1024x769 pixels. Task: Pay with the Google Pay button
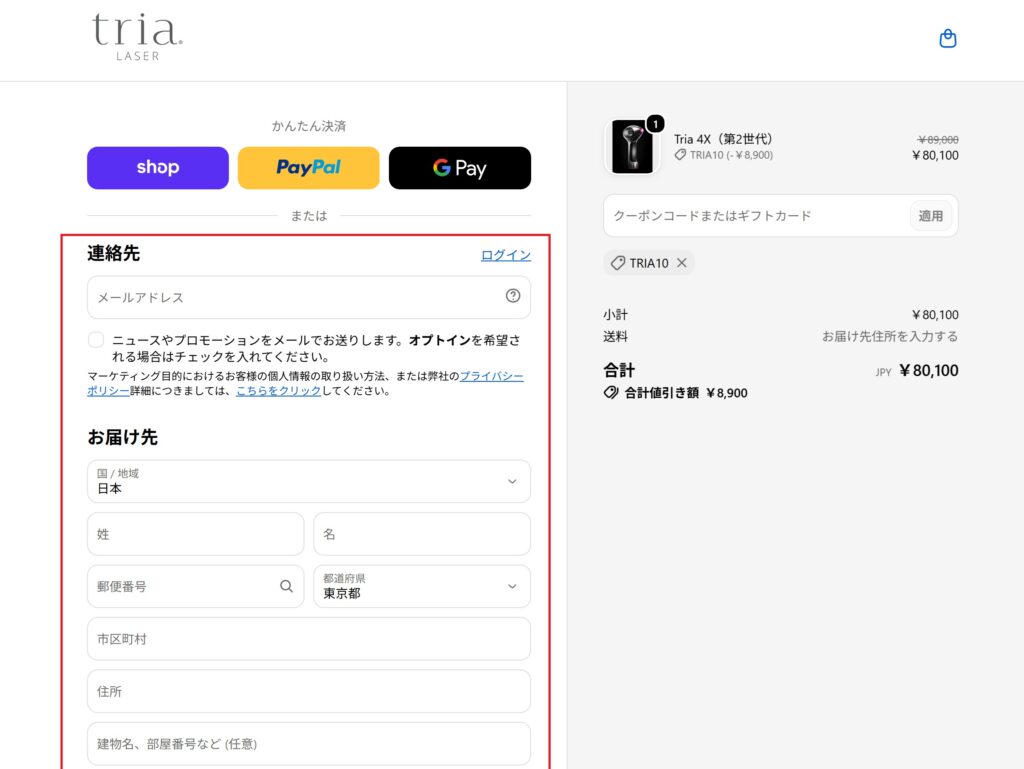tap(460, 168)
